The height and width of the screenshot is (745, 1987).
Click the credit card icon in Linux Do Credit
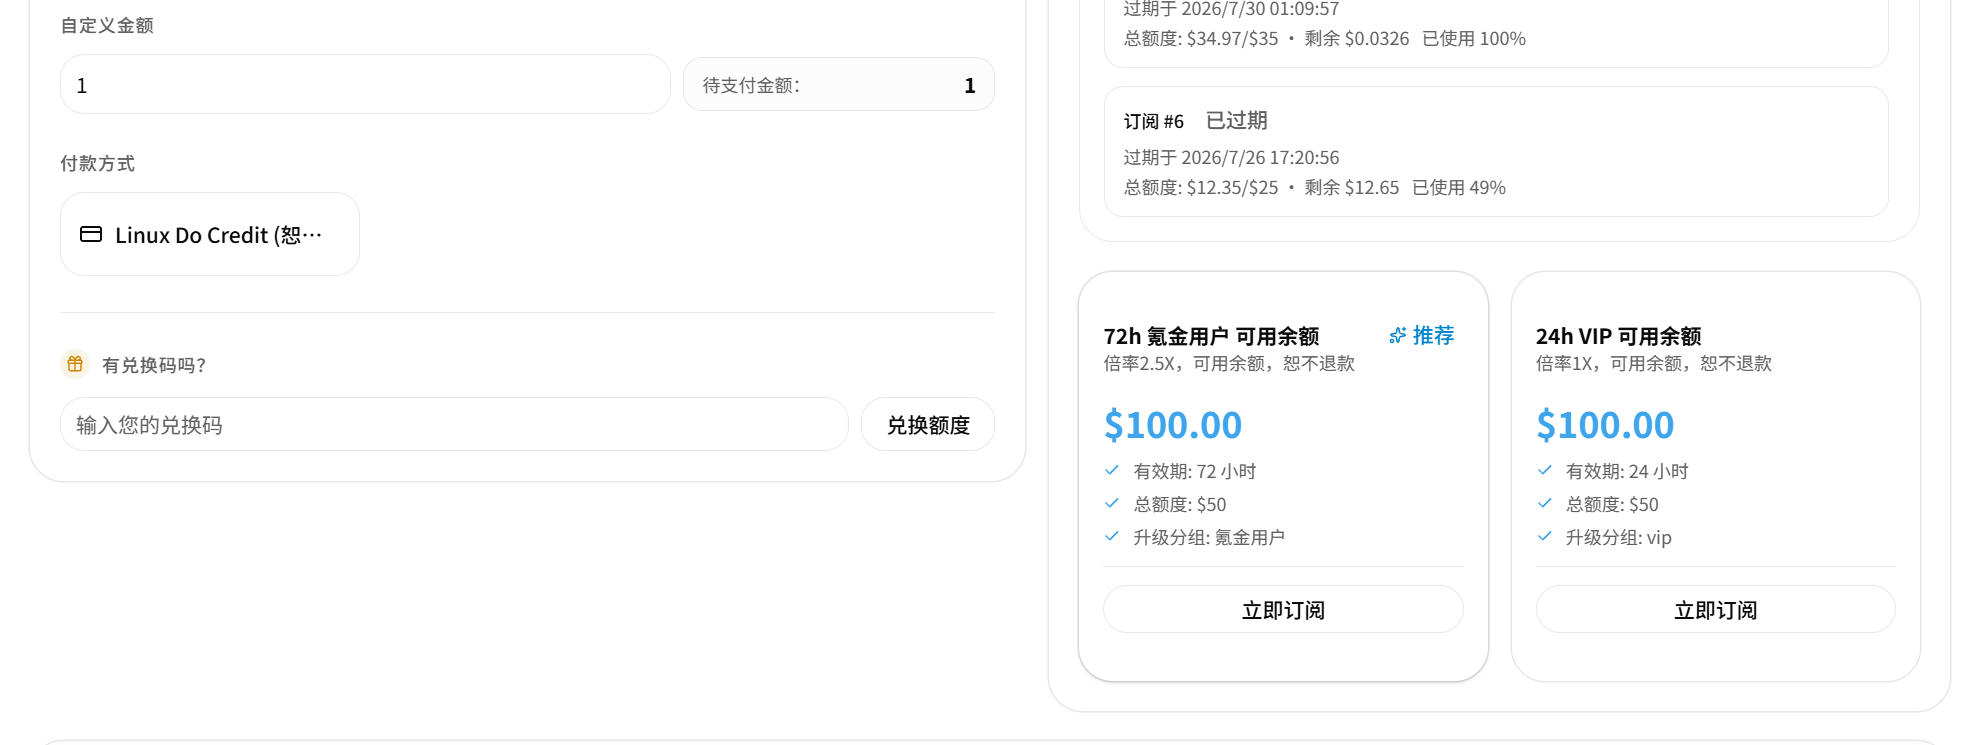(x=91, y=234)
